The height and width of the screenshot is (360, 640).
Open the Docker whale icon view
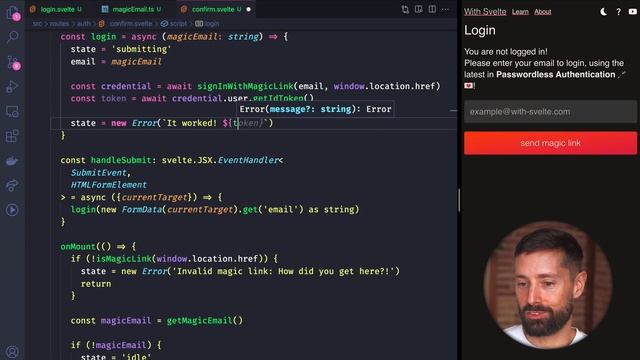click(12, 161)
